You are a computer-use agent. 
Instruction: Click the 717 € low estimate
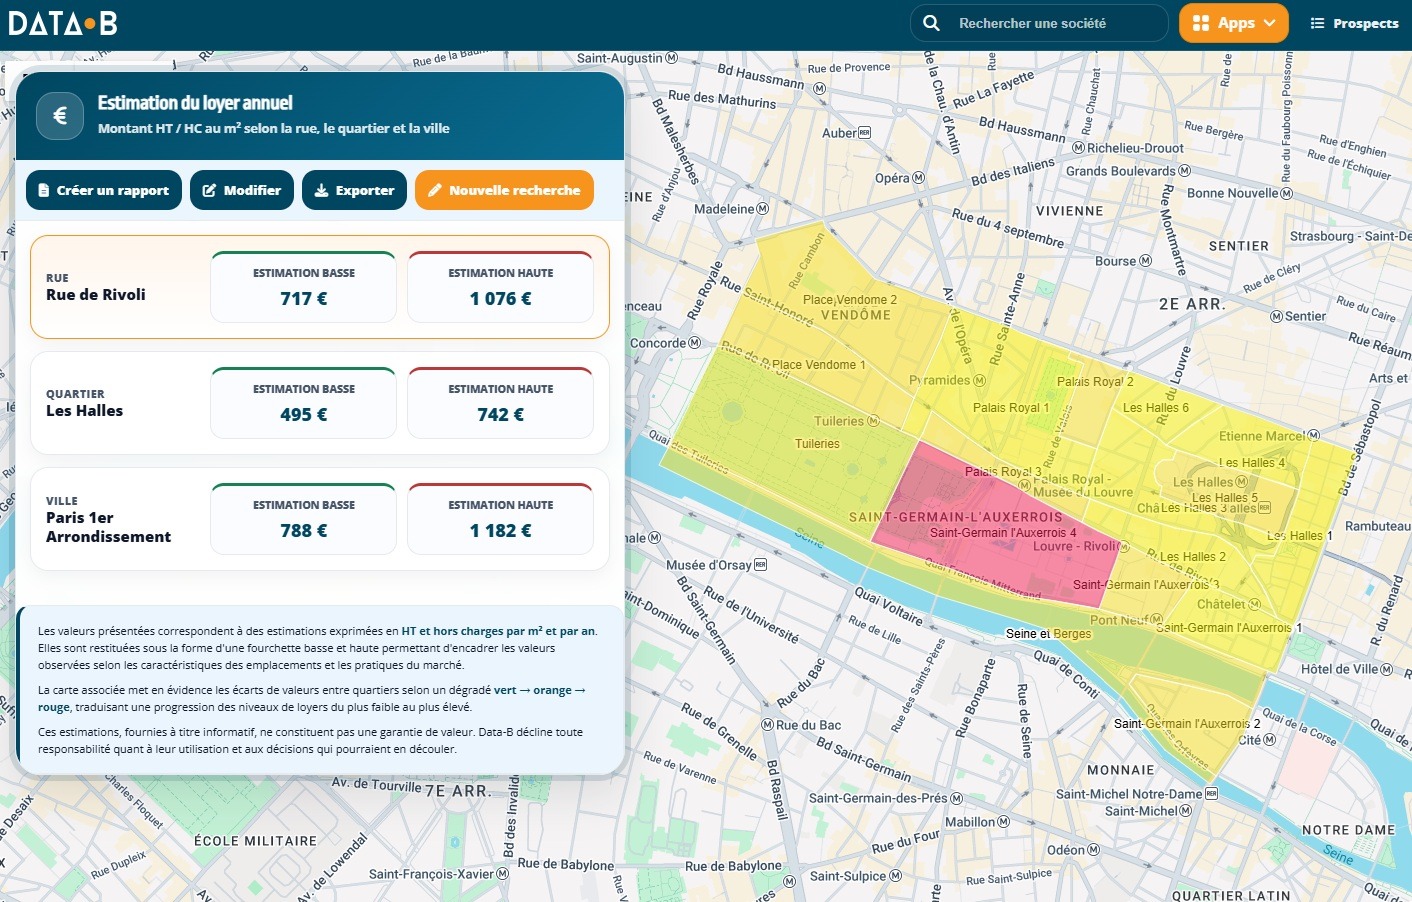click(x=304, y=298)
